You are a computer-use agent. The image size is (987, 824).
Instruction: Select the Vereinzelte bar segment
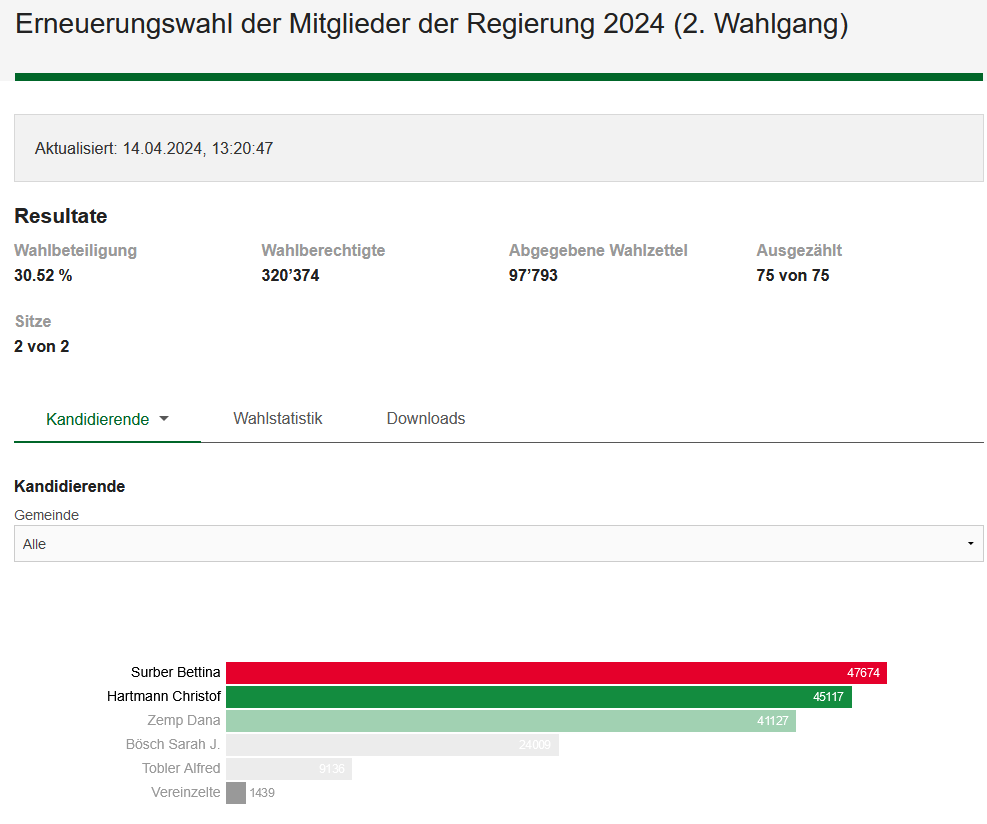point(236,792)
